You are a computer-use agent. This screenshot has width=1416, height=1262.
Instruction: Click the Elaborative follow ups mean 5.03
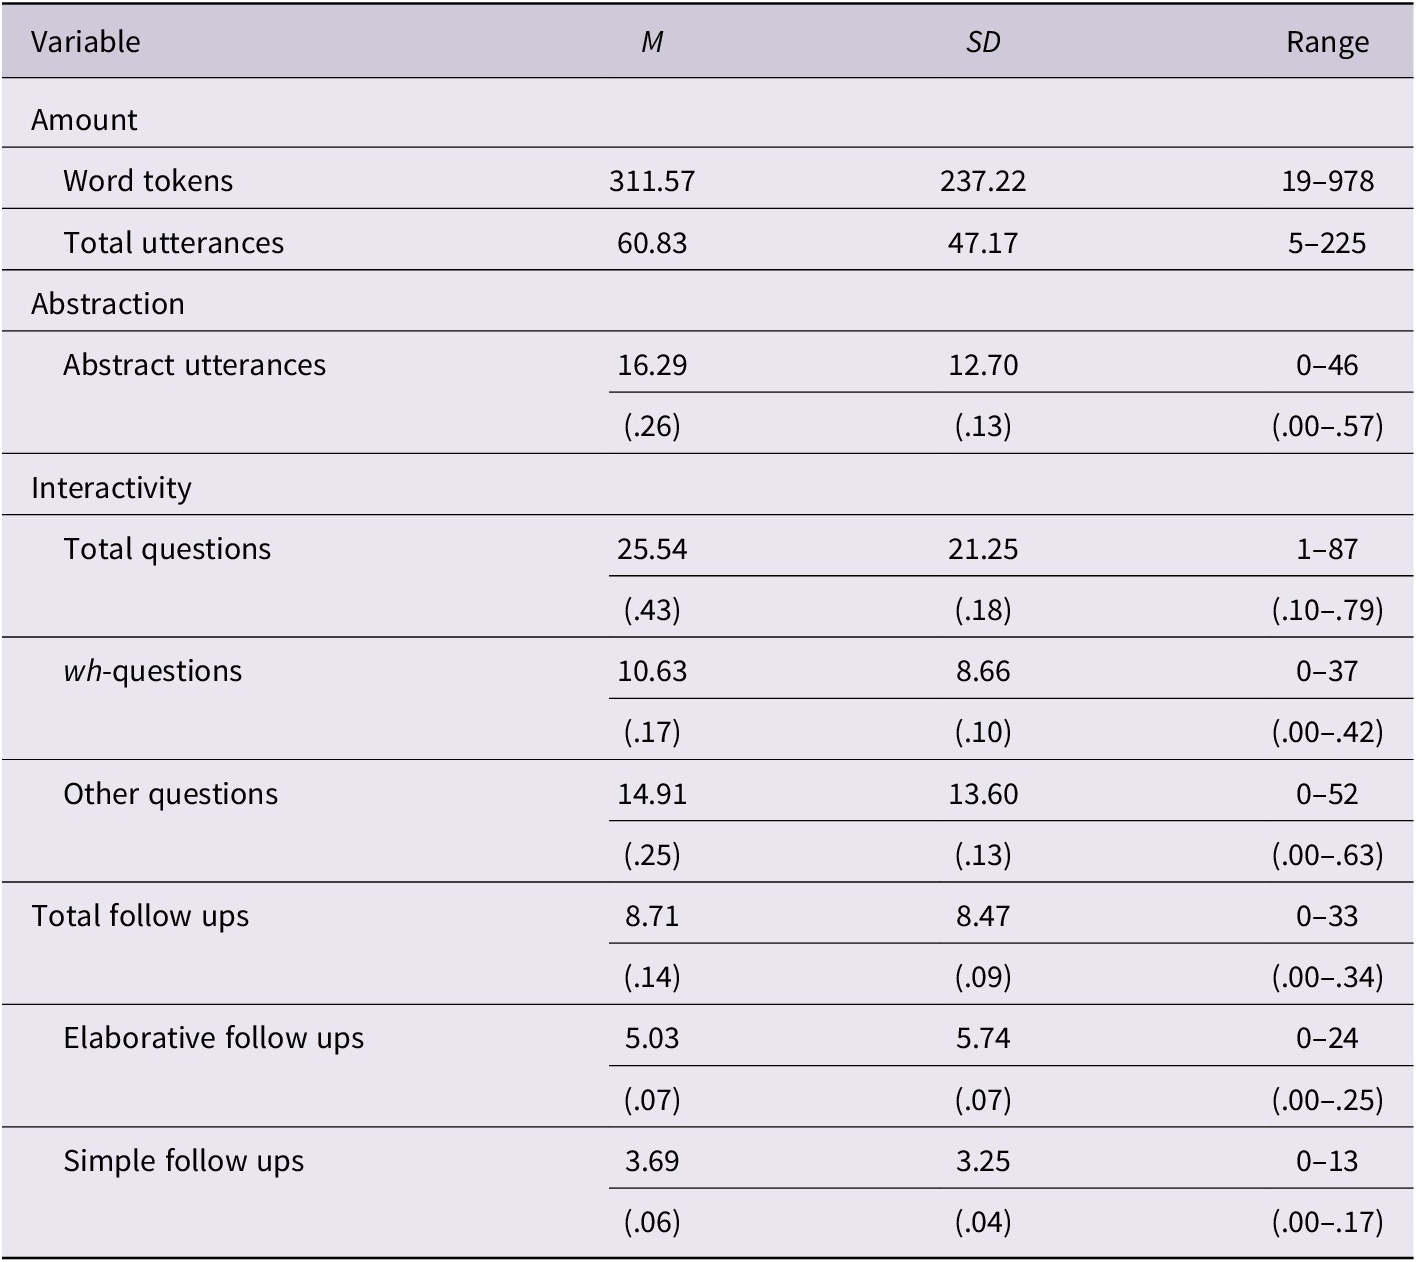(x=652, y=1038)
